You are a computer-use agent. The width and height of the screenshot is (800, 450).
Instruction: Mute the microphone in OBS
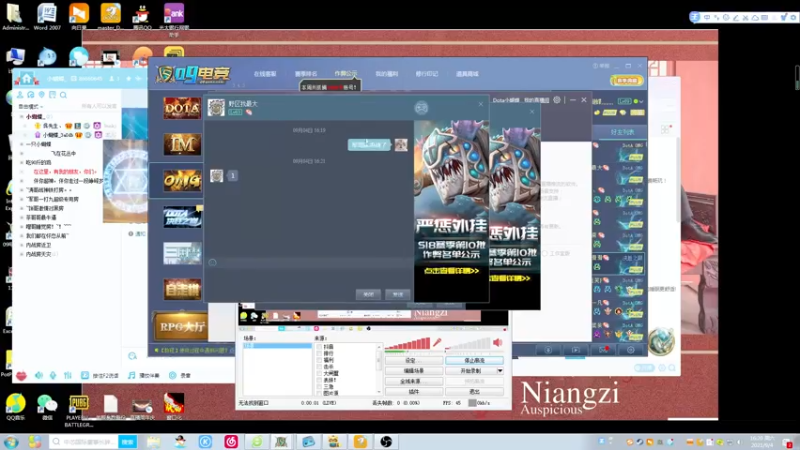point(437,343)
